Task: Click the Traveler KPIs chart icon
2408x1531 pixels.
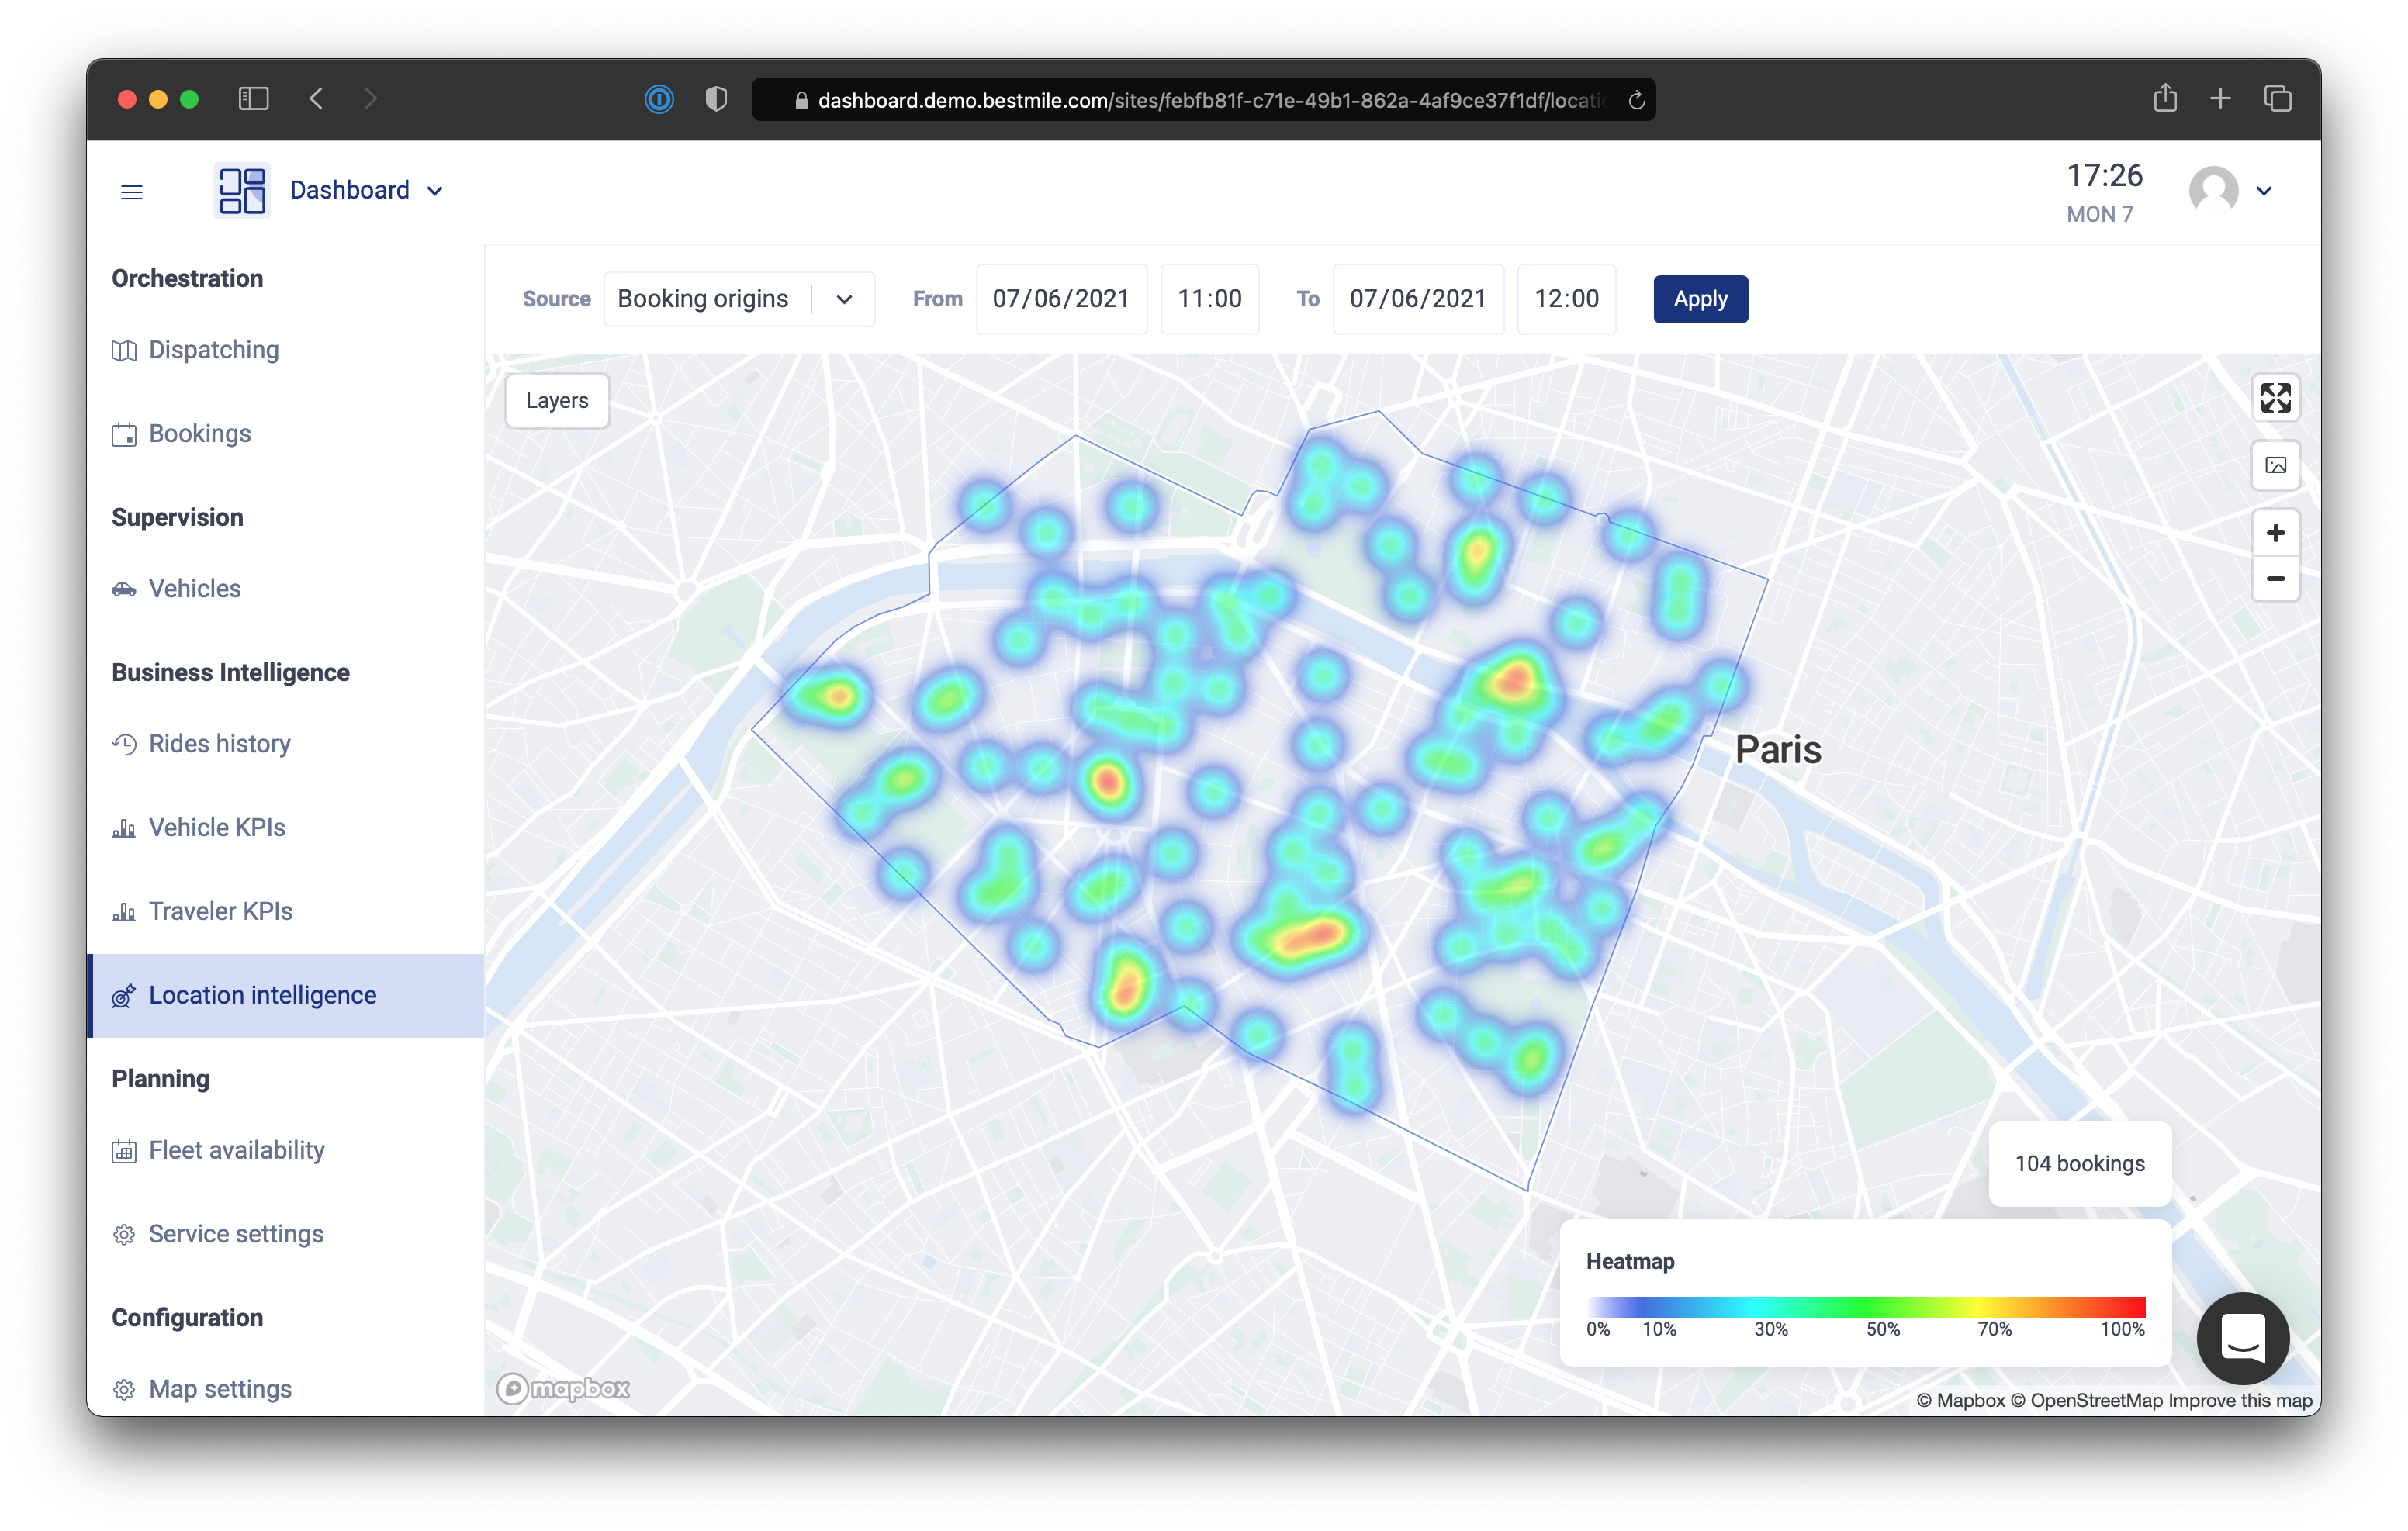Action: click(124, 913)
